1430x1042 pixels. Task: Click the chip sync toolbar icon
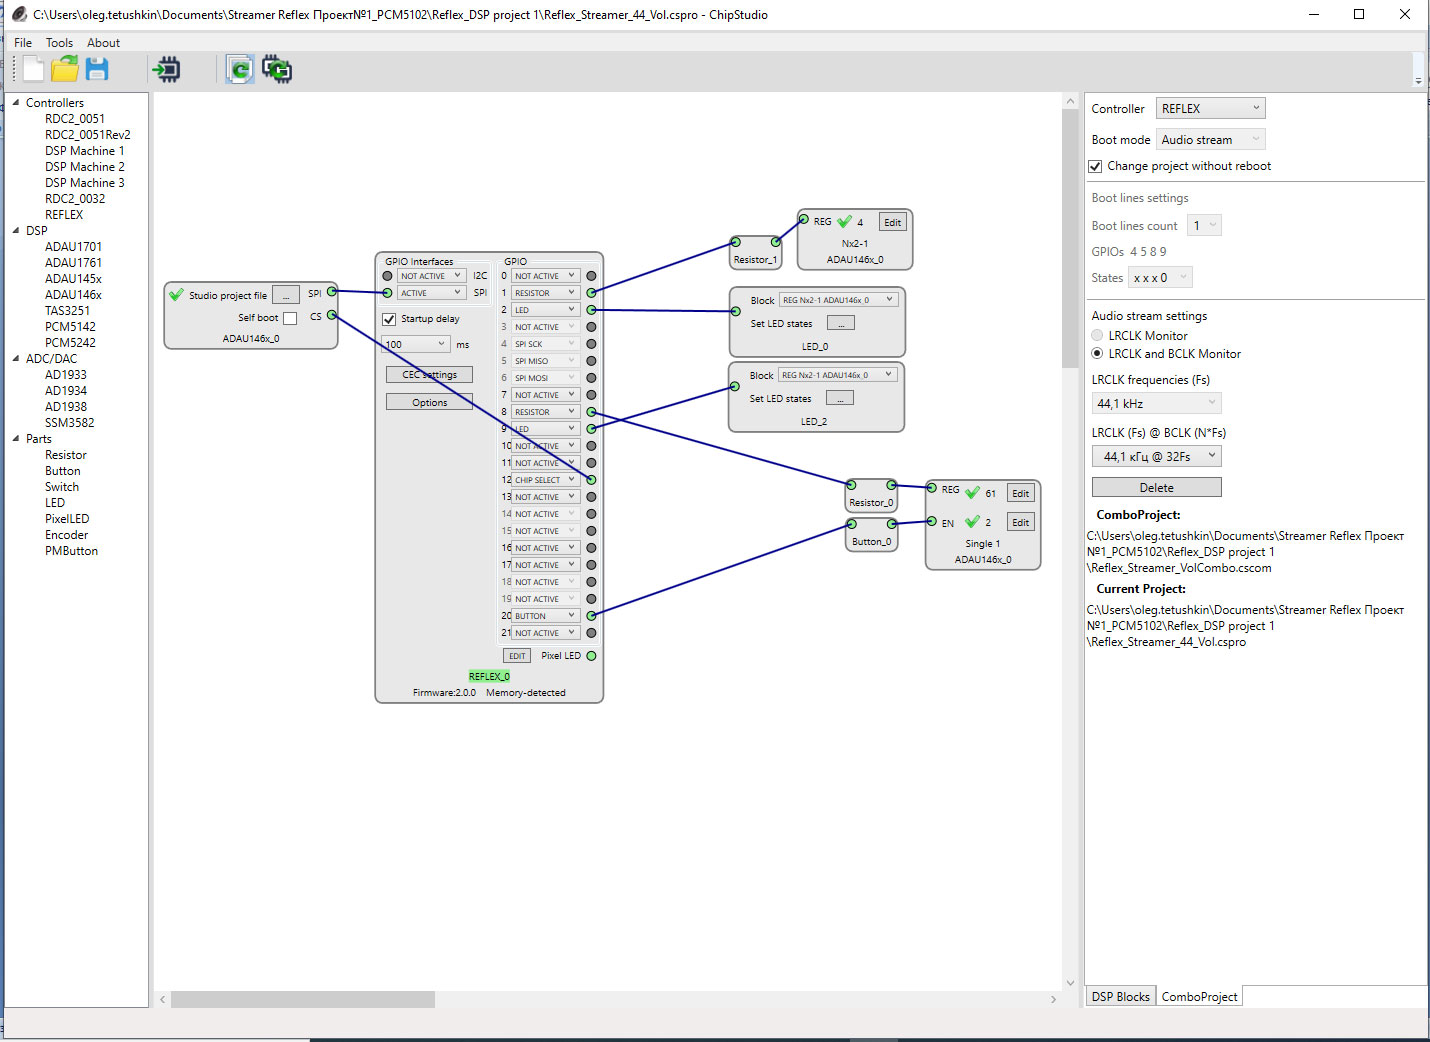click(x=276, y=69)
